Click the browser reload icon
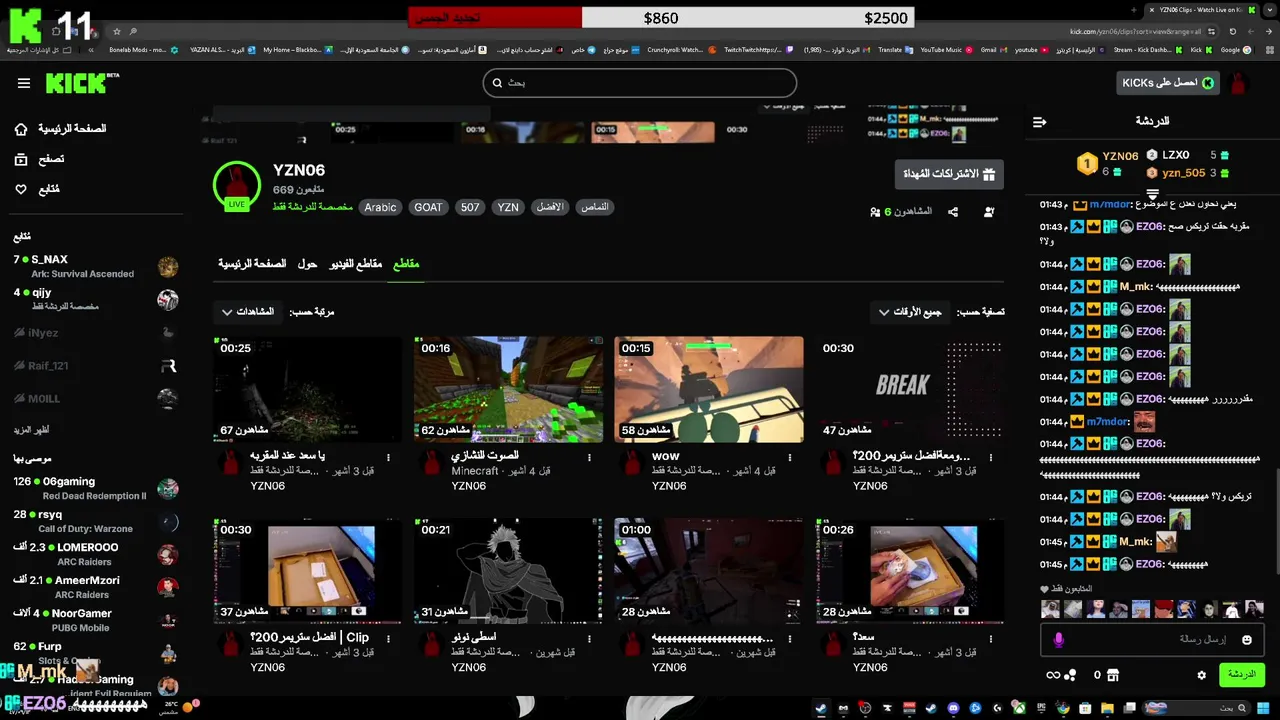This screenshot has height=720, width=1280. click(1233, 32)
